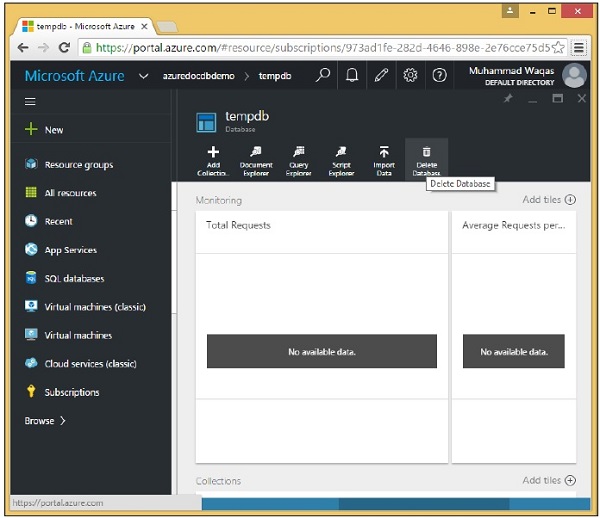Close the tempdb blade

click(x=582, y=99)
